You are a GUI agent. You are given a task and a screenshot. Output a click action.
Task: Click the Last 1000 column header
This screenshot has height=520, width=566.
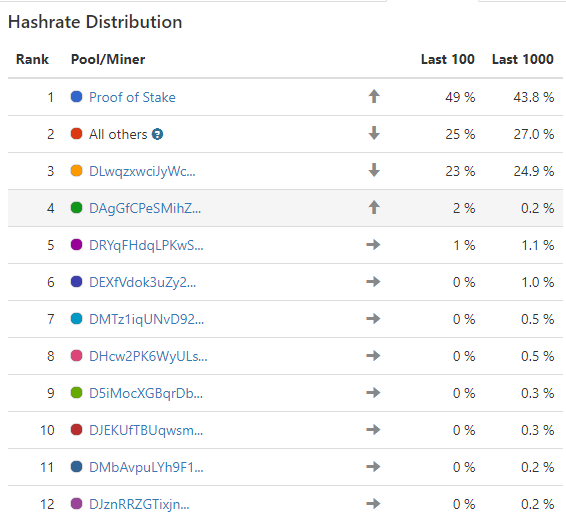pos(523,59)
